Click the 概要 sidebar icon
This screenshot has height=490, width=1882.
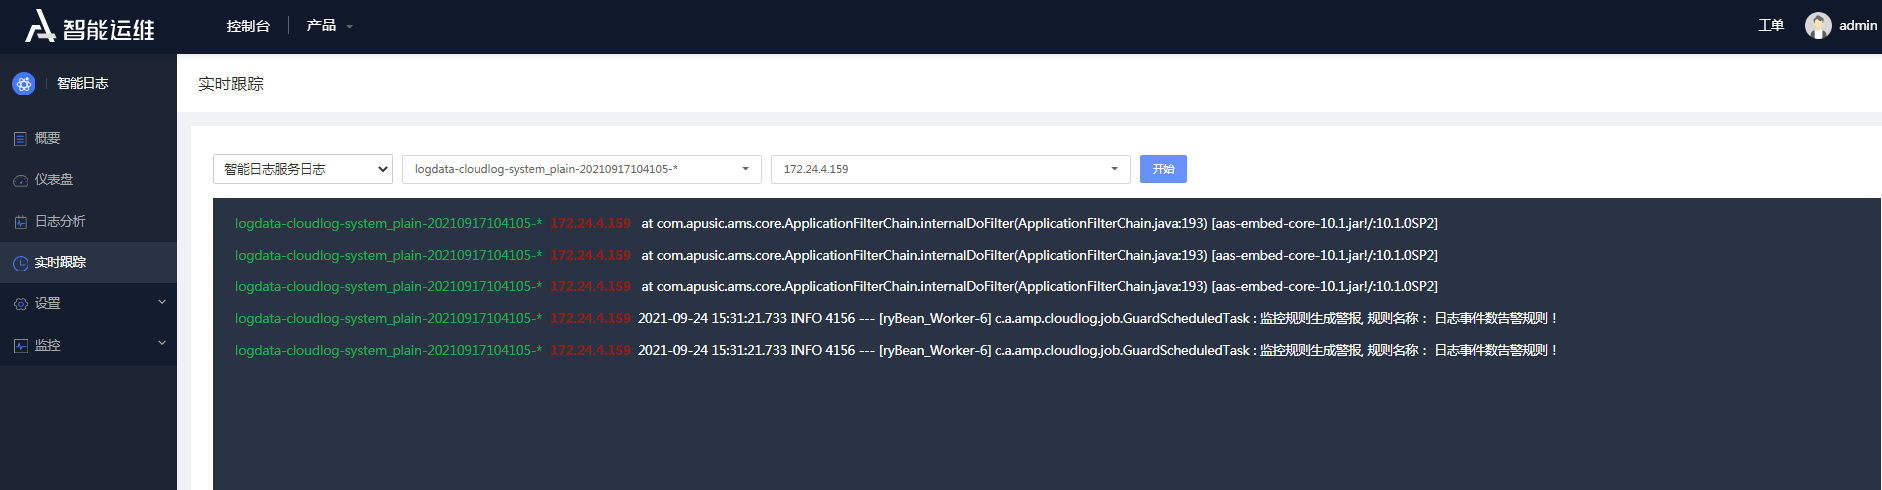(x=20, y=139)
